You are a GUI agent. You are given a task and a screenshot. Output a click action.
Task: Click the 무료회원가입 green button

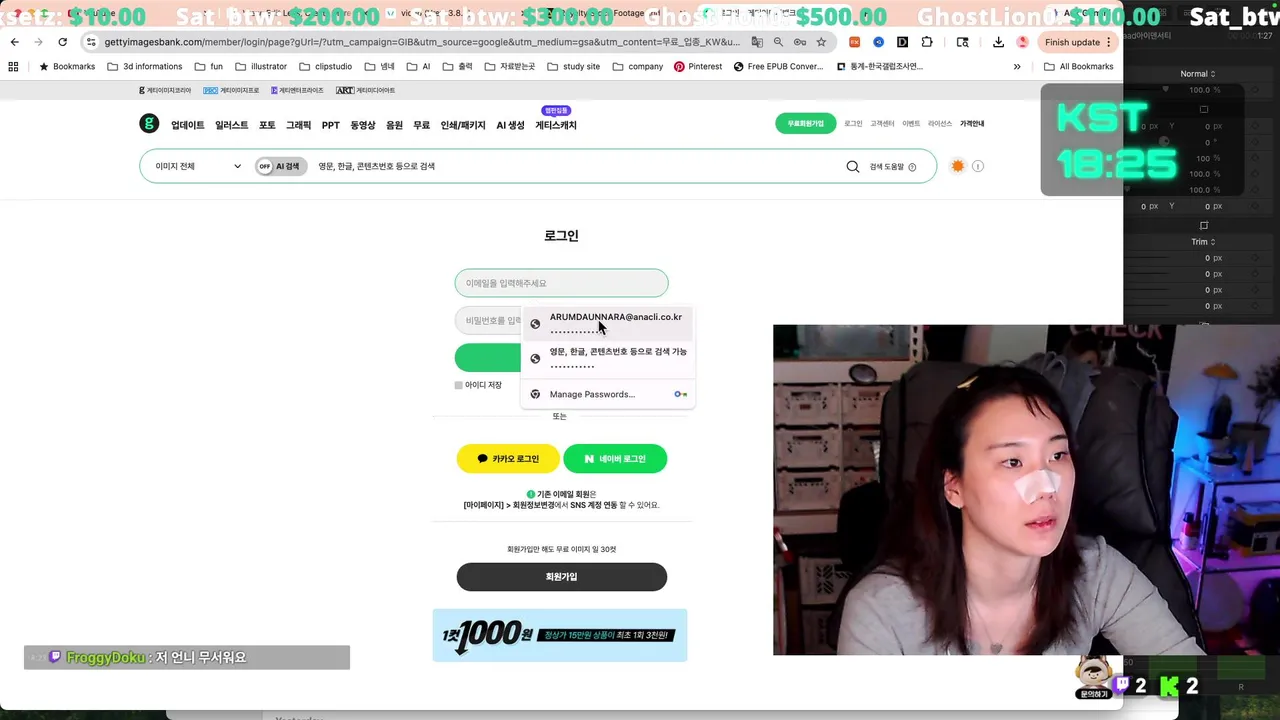point(805,123)
